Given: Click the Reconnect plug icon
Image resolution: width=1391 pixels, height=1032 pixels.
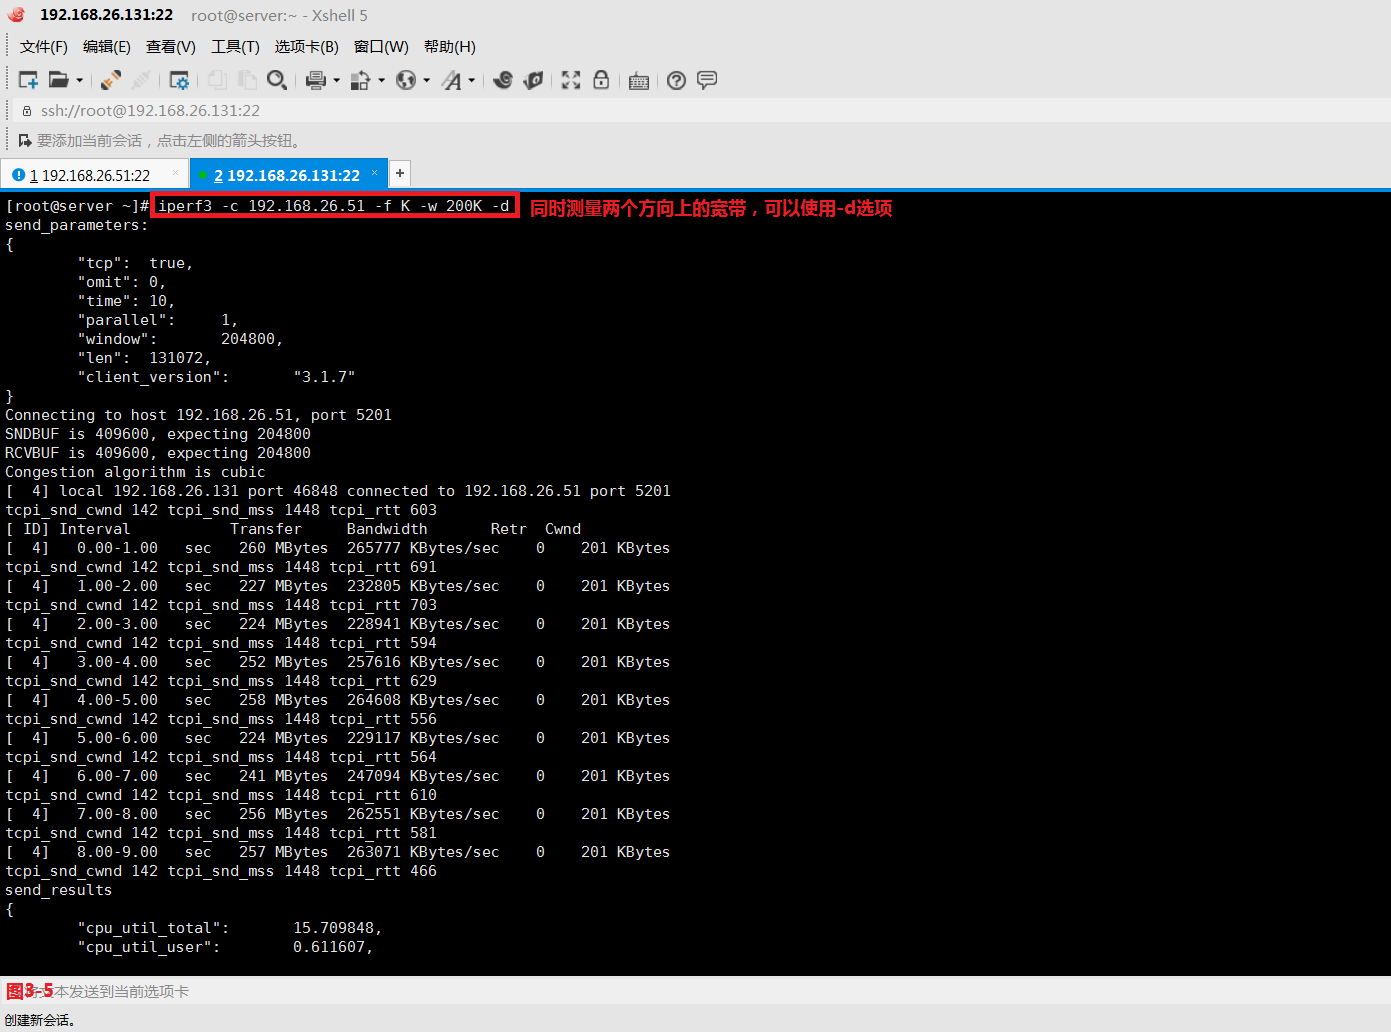Looking at the screenshot, I should pyautogui.click(x=111, y=80).
